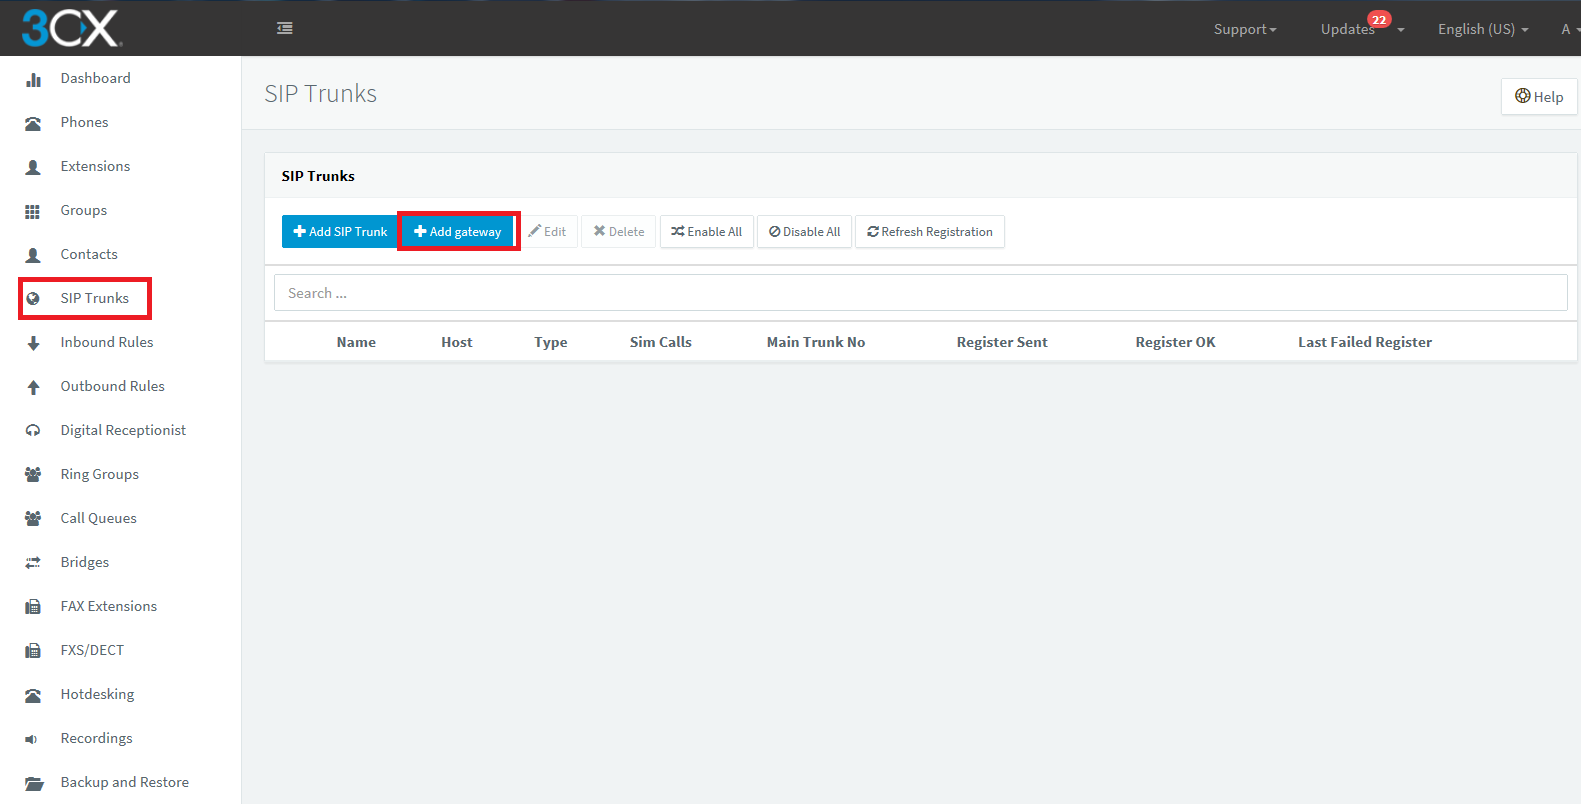Open Outbound Rules
This screenshot has height=804, width=1581.
coord(112,386)
